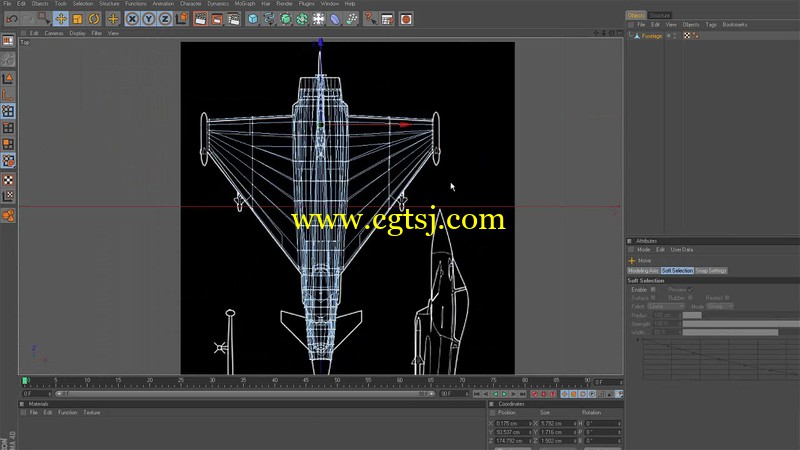Go to end of animation
Viewport: 800px width, 450px height.
tap(523, 394)
